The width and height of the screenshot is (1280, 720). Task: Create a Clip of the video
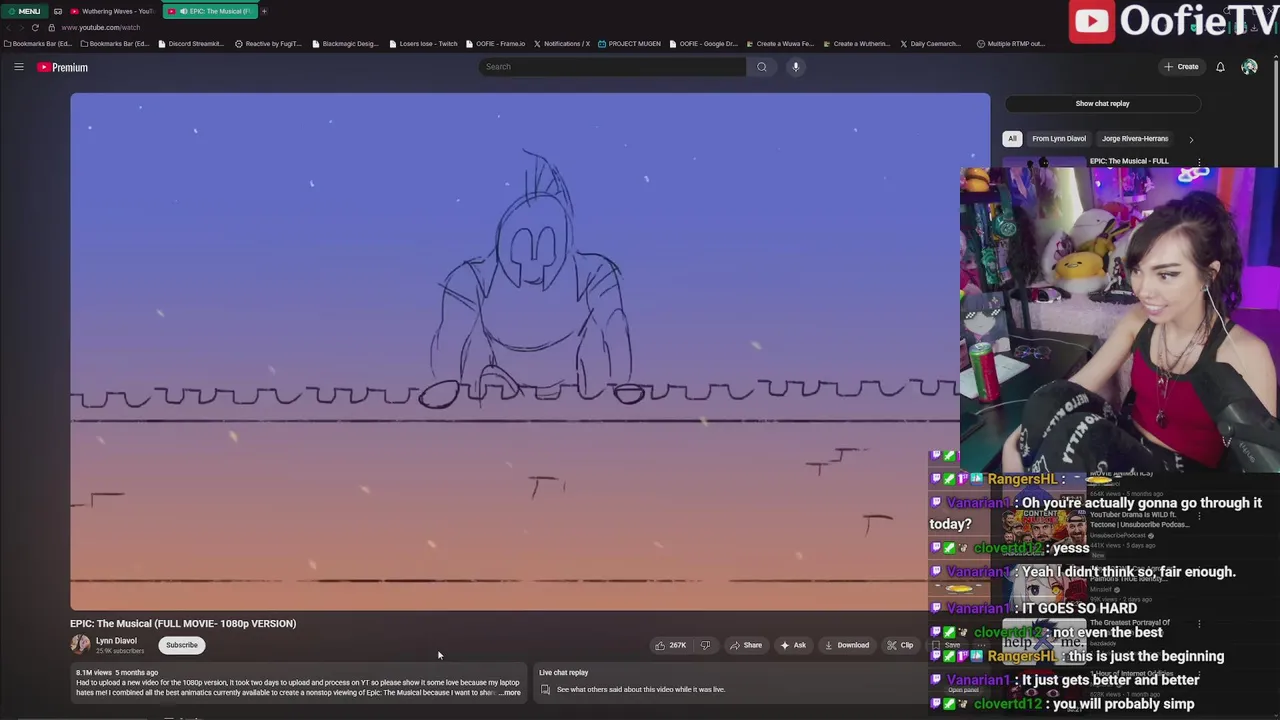point(900,645)
